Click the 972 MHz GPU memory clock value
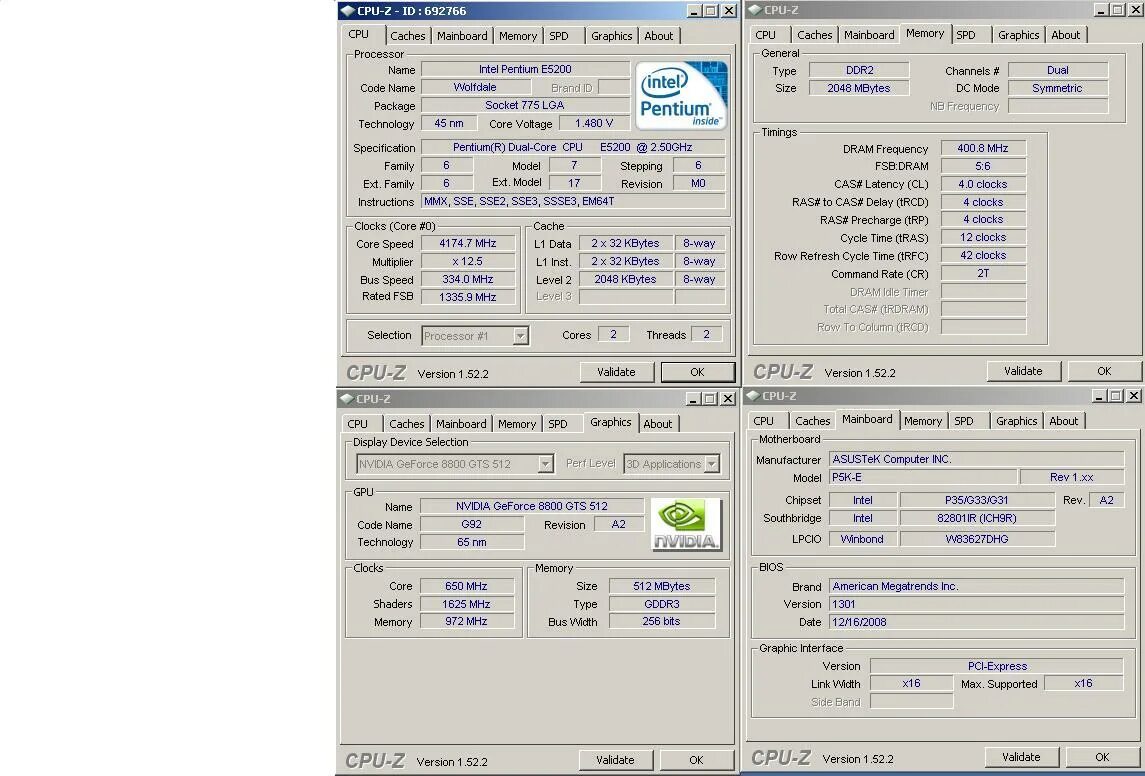Image resolution: width=1145 pixels, height=776 pixels. [467, 621]
